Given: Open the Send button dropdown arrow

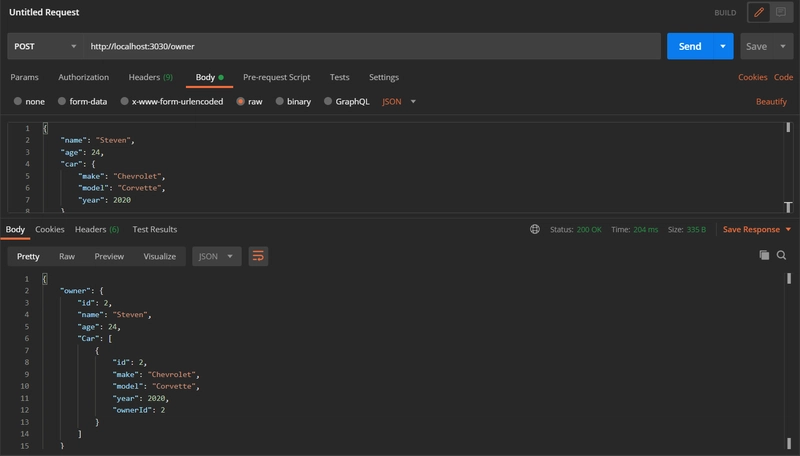Looking at the screenshot, I should (723, 46).
